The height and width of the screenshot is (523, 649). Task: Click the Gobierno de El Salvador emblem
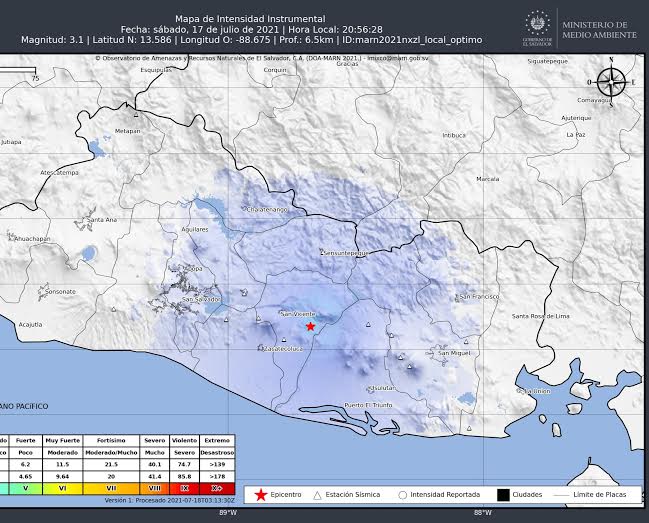pyautogui.click(x=536, y=27)
